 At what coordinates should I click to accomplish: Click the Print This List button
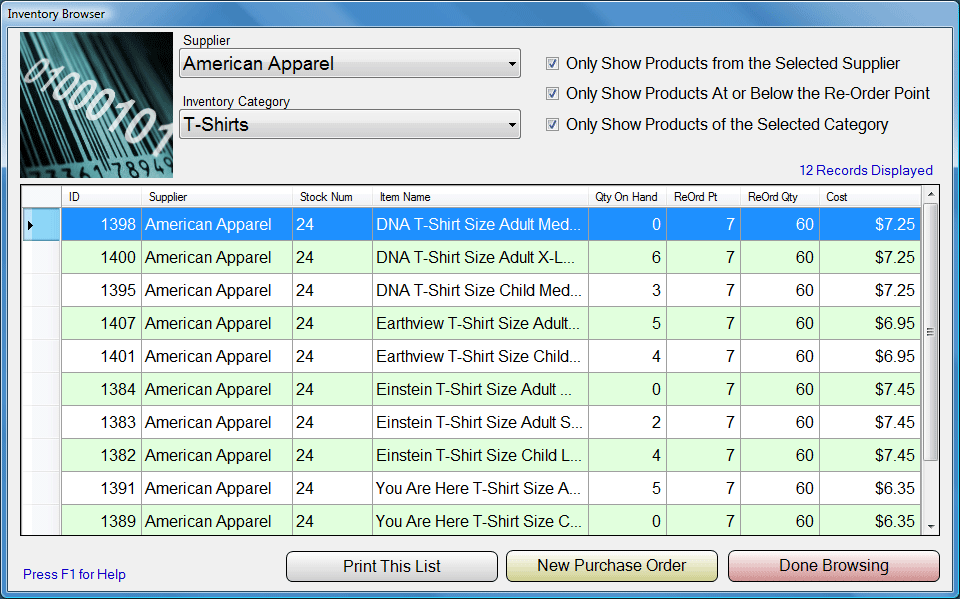391,566
